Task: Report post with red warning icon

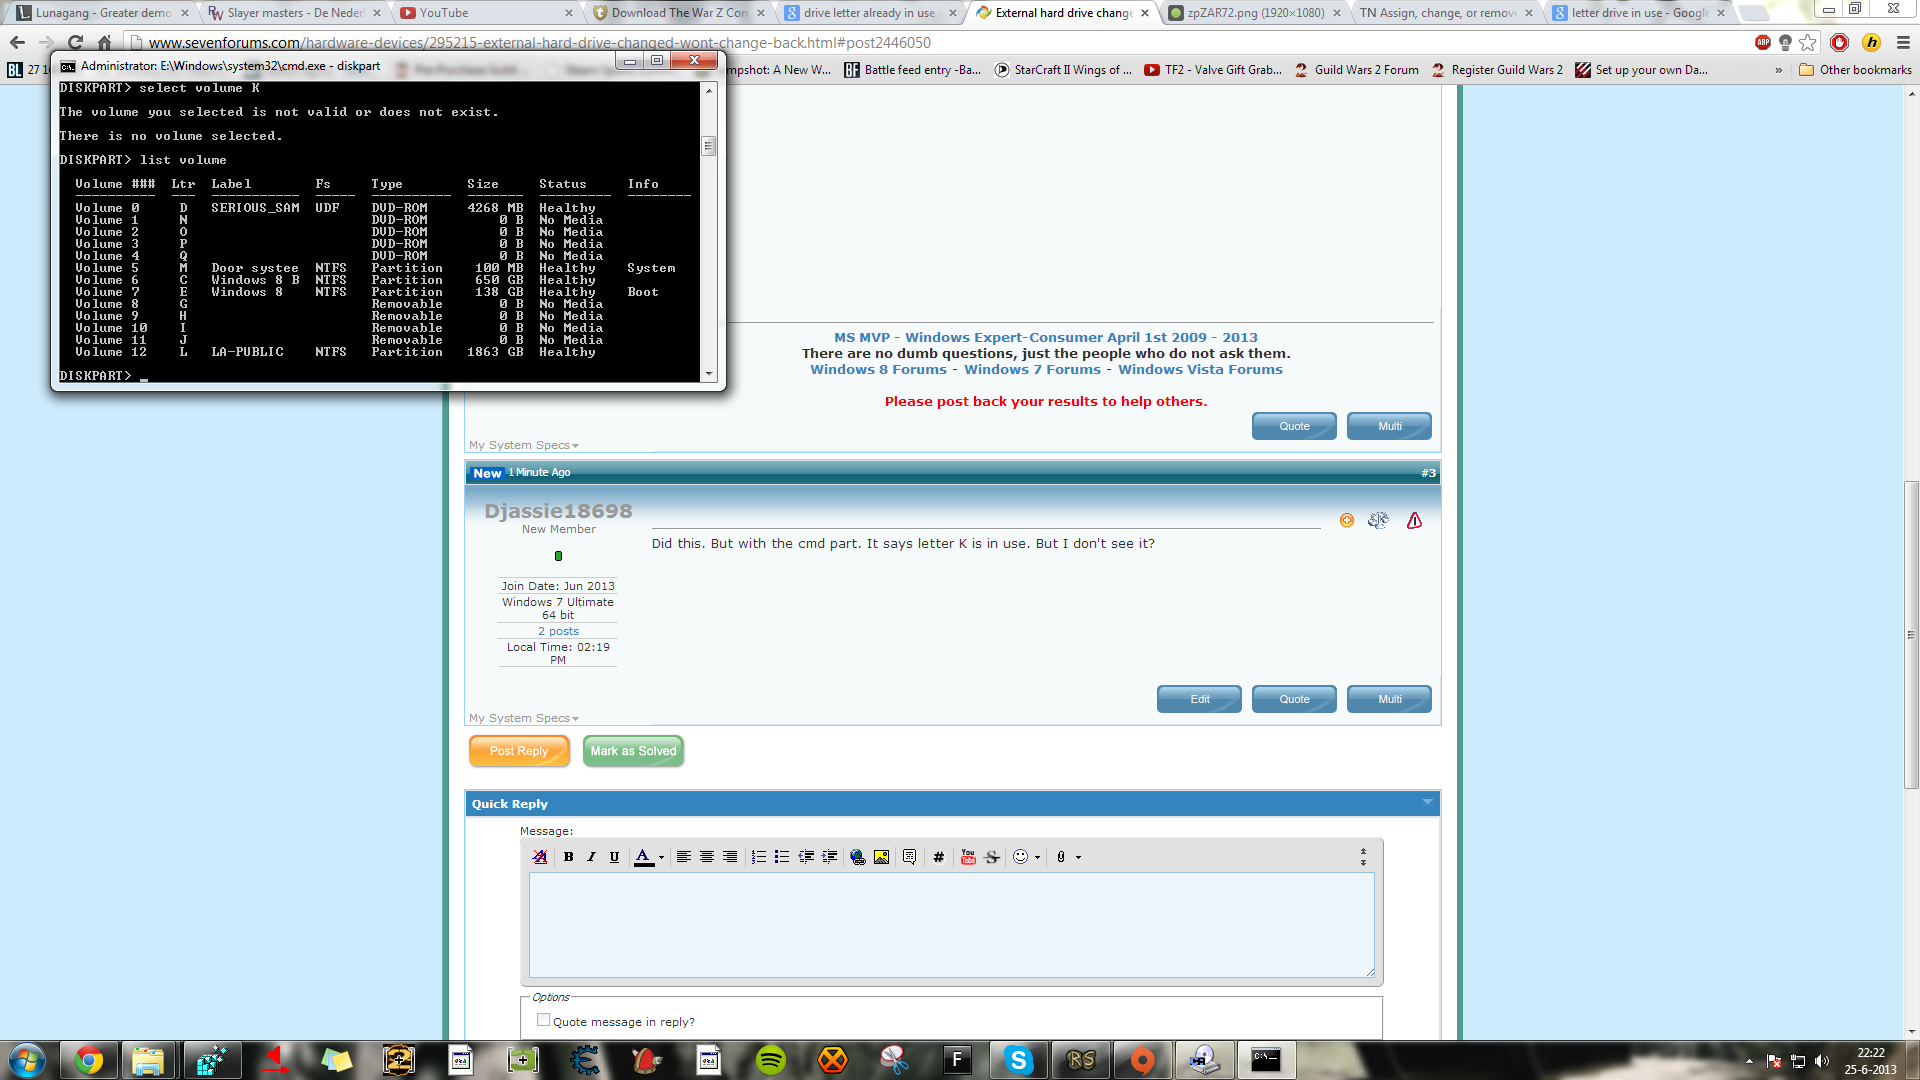Action: click(x=1414, y=520)
